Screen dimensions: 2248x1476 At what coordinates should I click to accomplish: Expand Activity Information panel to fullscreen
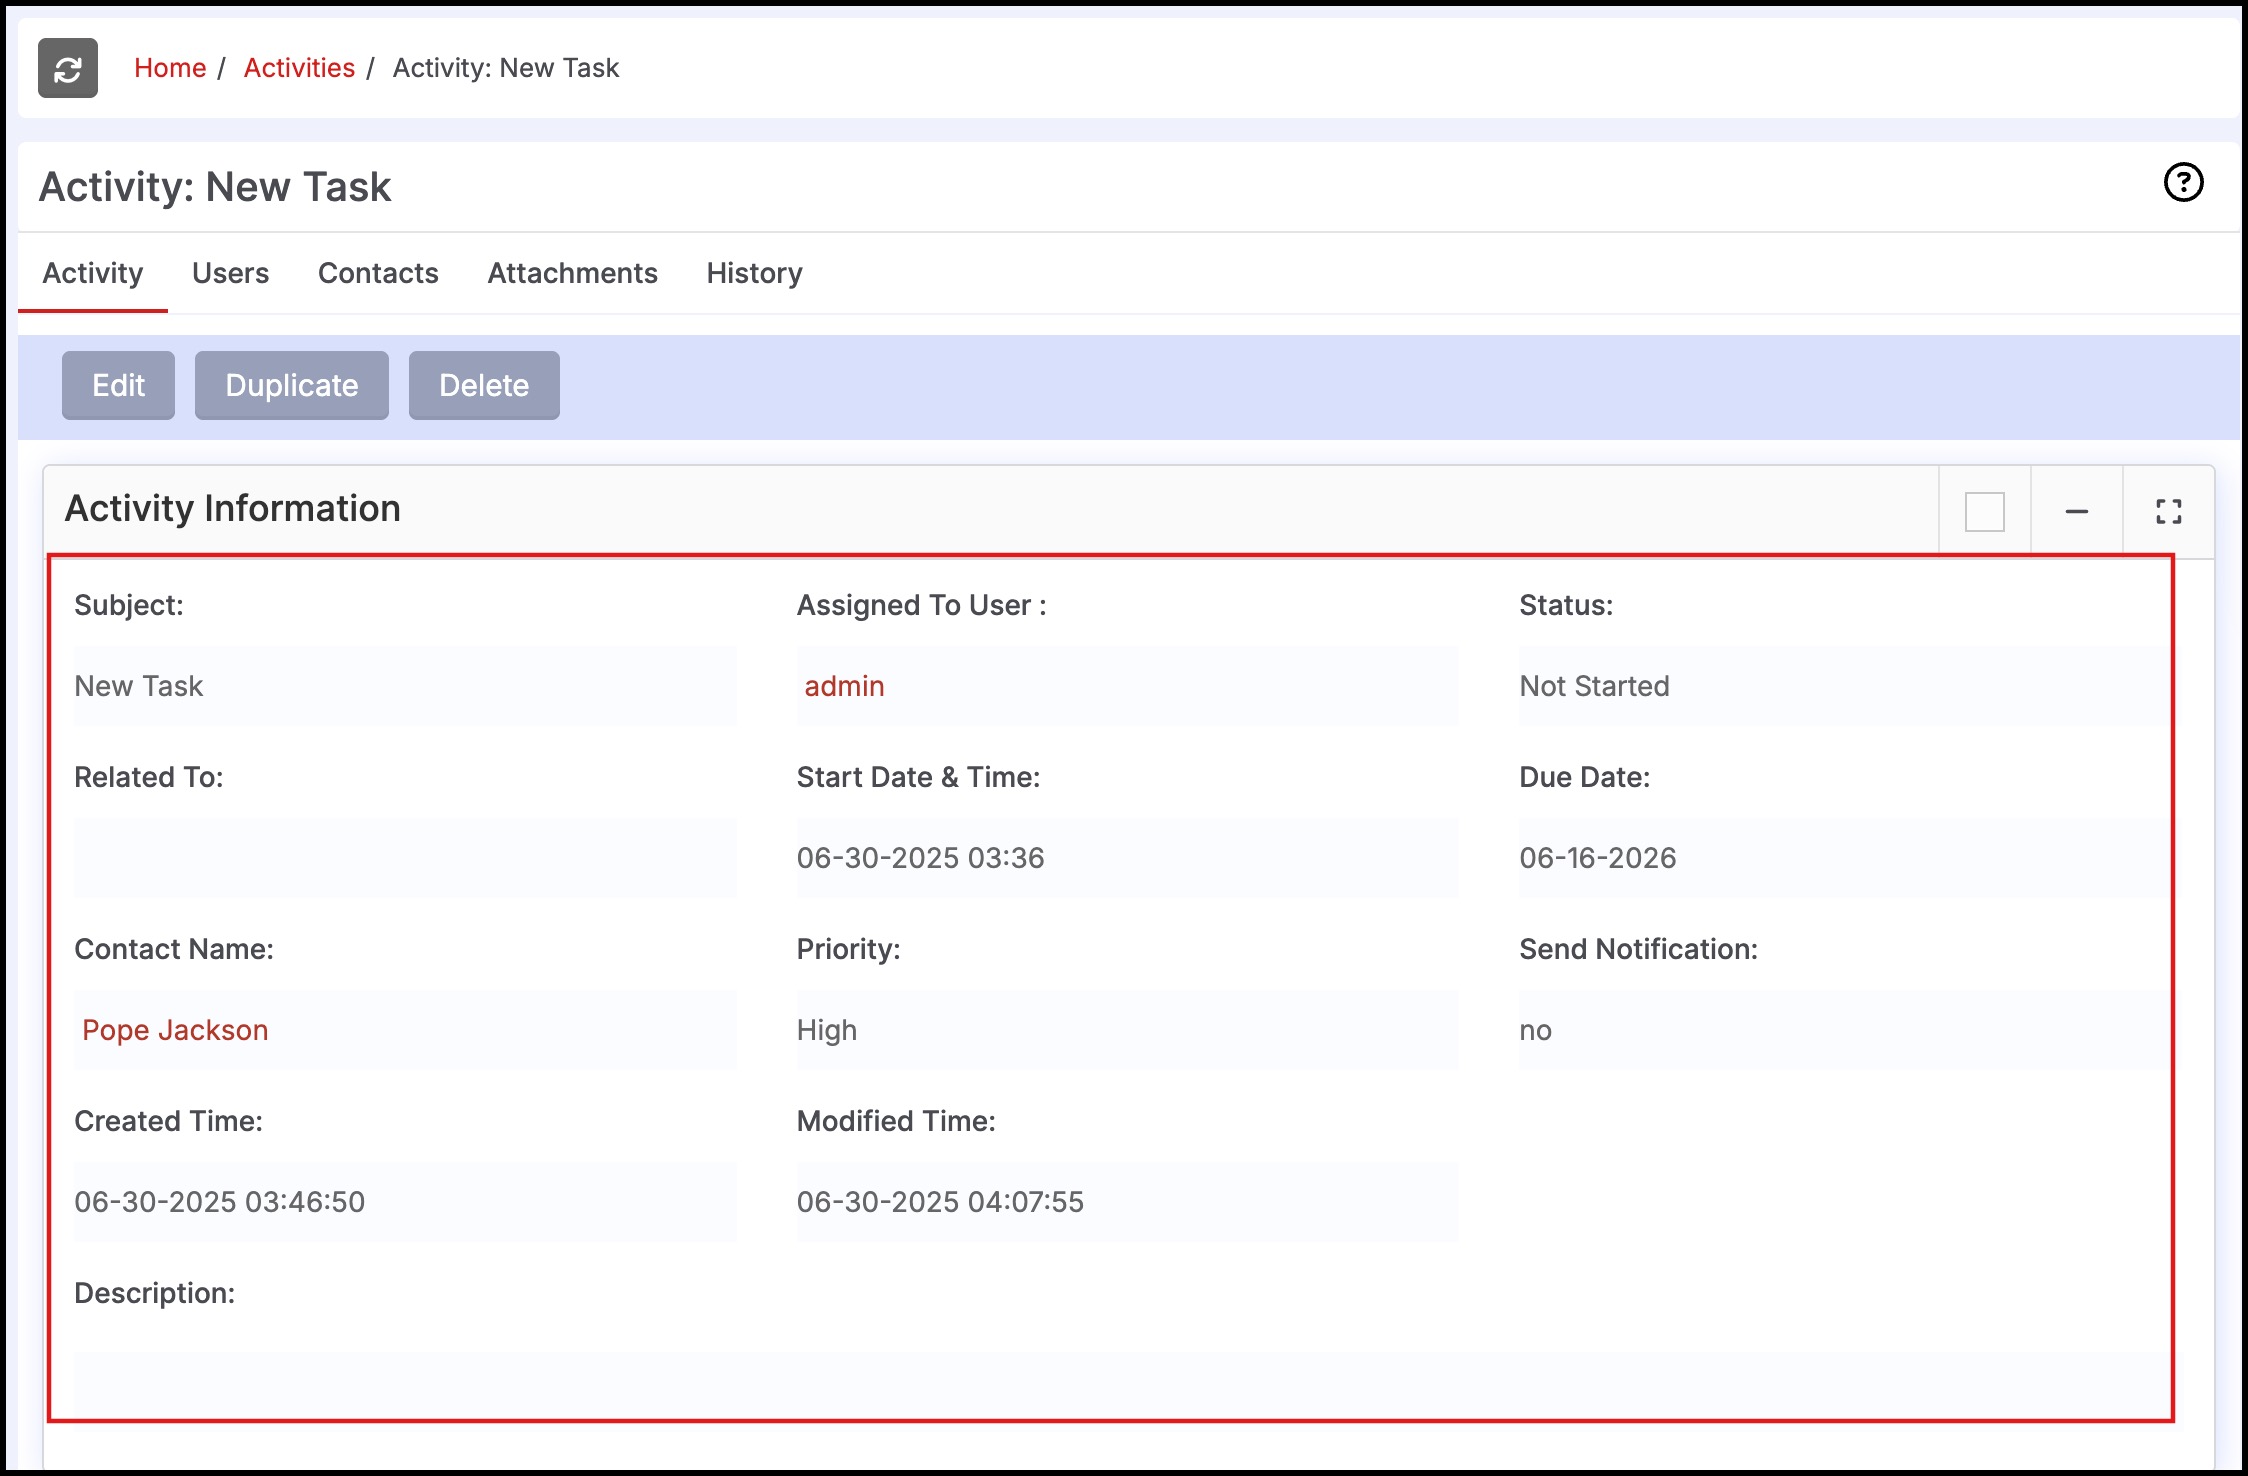pos(2168,511)
